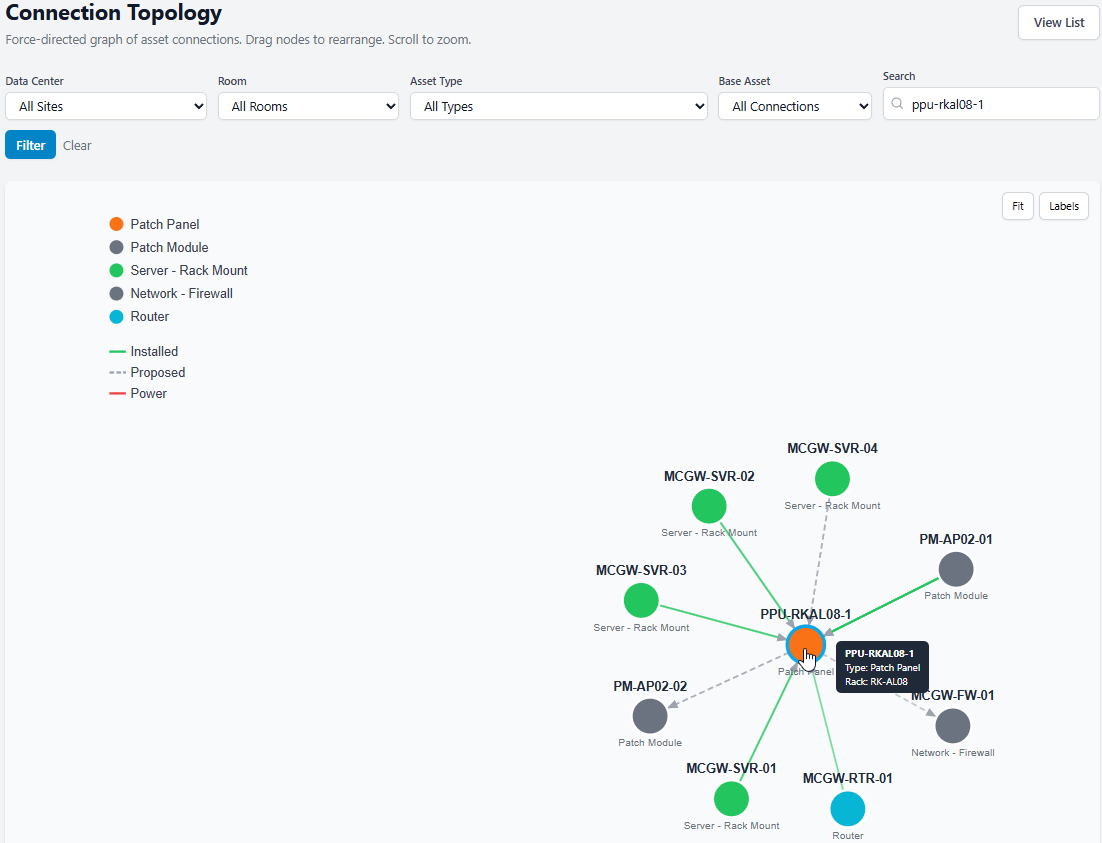Click the search magnifier icon
This screenshot has width=1102, height=843.
tap(897, 104)
